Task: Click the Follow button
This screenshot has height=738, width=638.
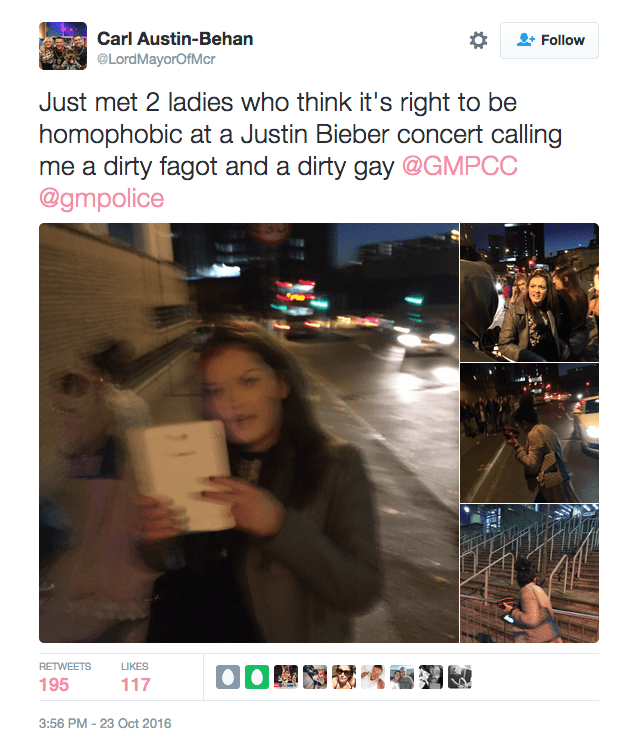Action: tap(549, 40)
